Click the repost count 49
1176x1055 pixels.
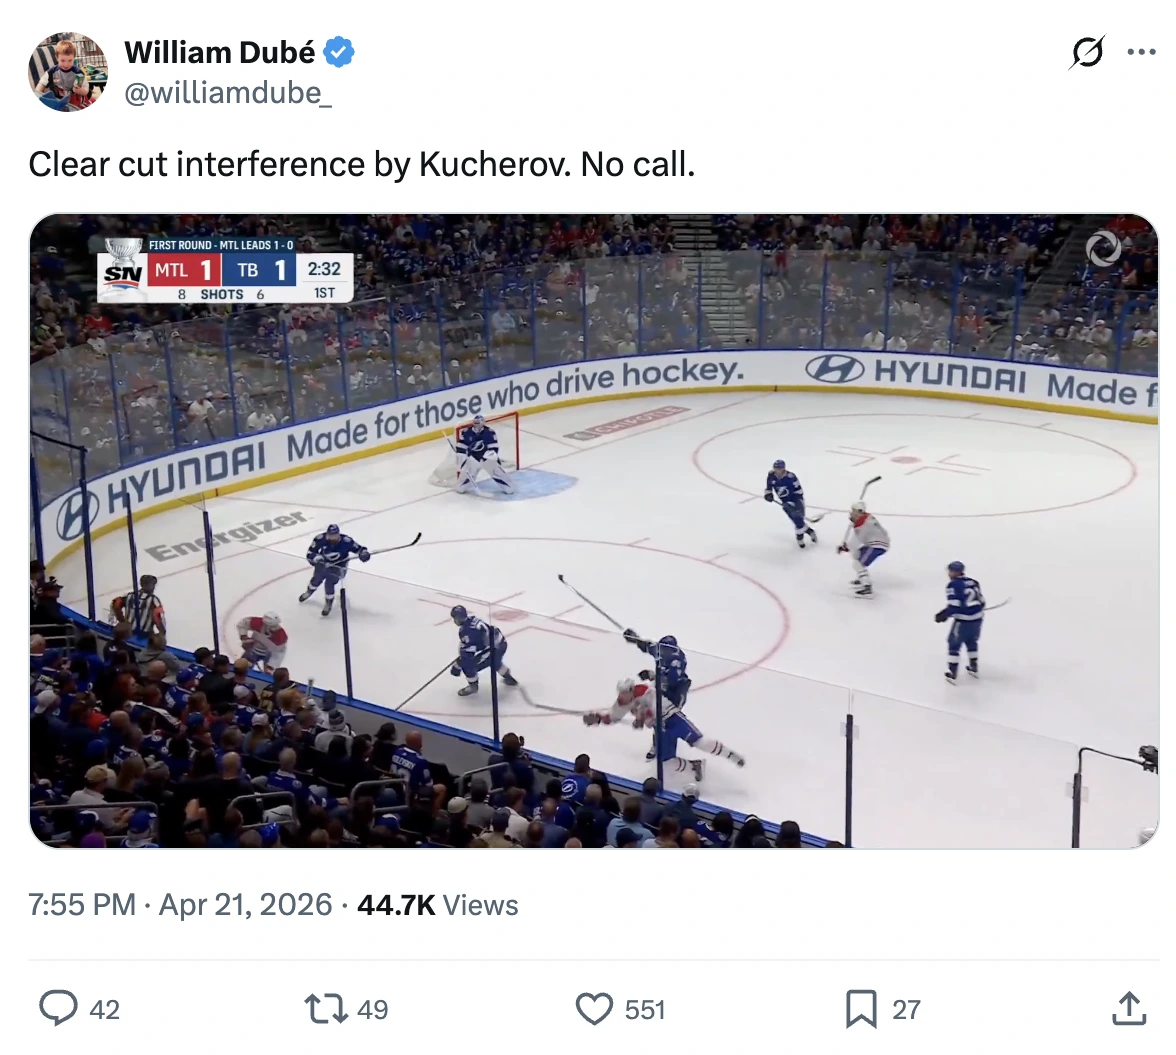(372, 1010)
